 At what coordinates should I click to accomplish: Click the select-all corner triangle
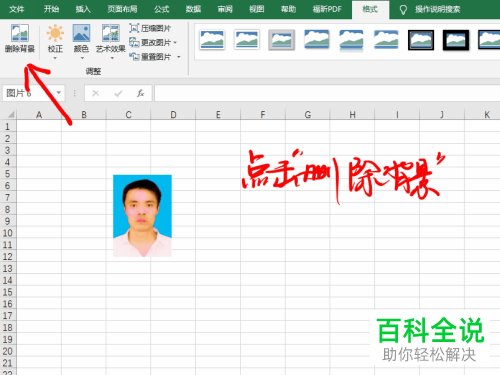pyautogui.click(x=11, y=115)
